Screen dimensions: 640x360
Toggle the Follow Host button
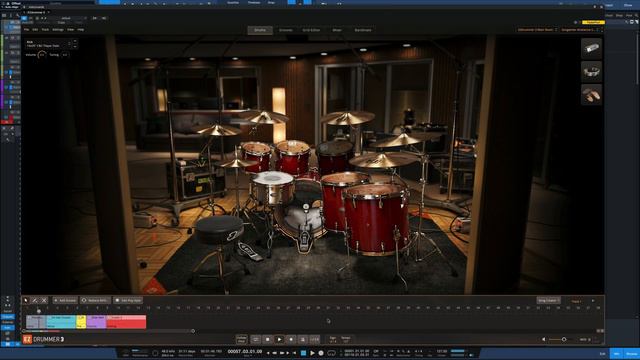click(x=242, y=339)
